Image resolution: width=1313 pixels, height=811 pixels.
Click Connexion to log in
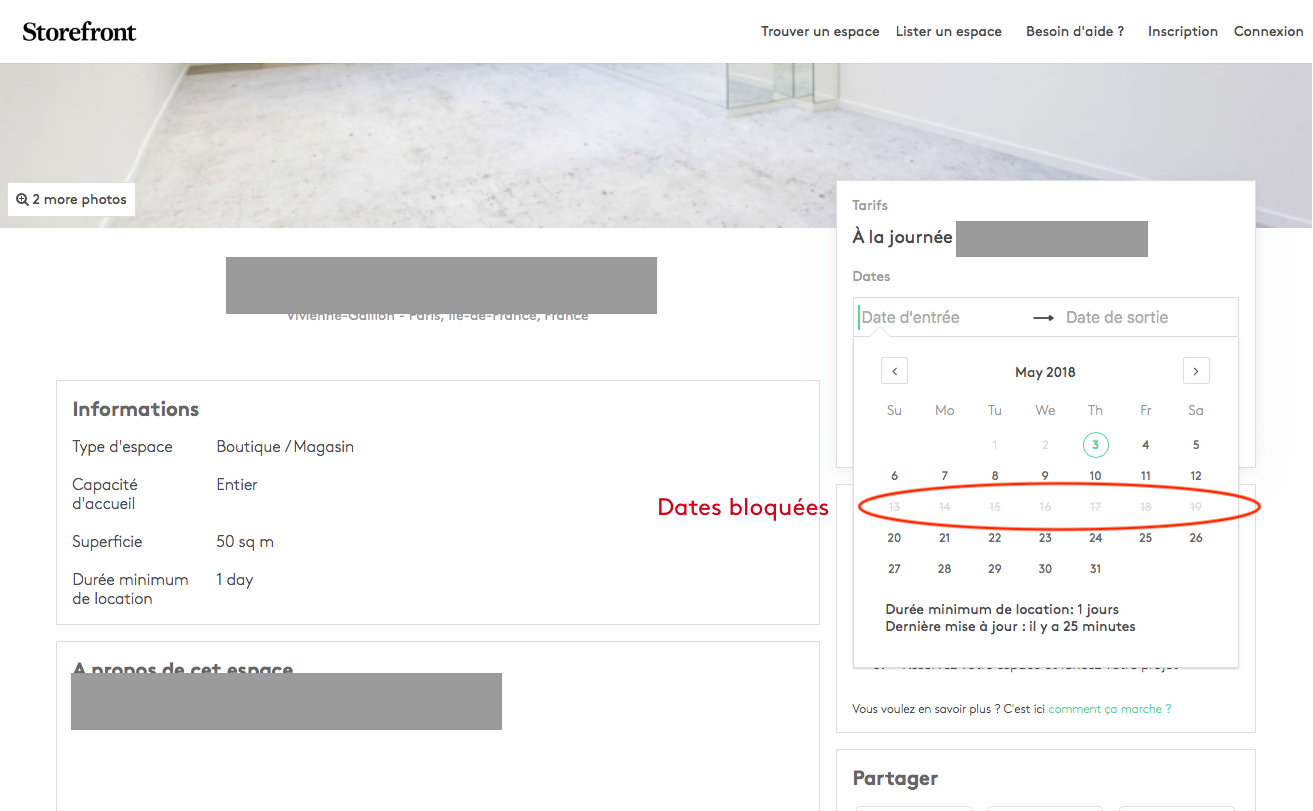1268,31
